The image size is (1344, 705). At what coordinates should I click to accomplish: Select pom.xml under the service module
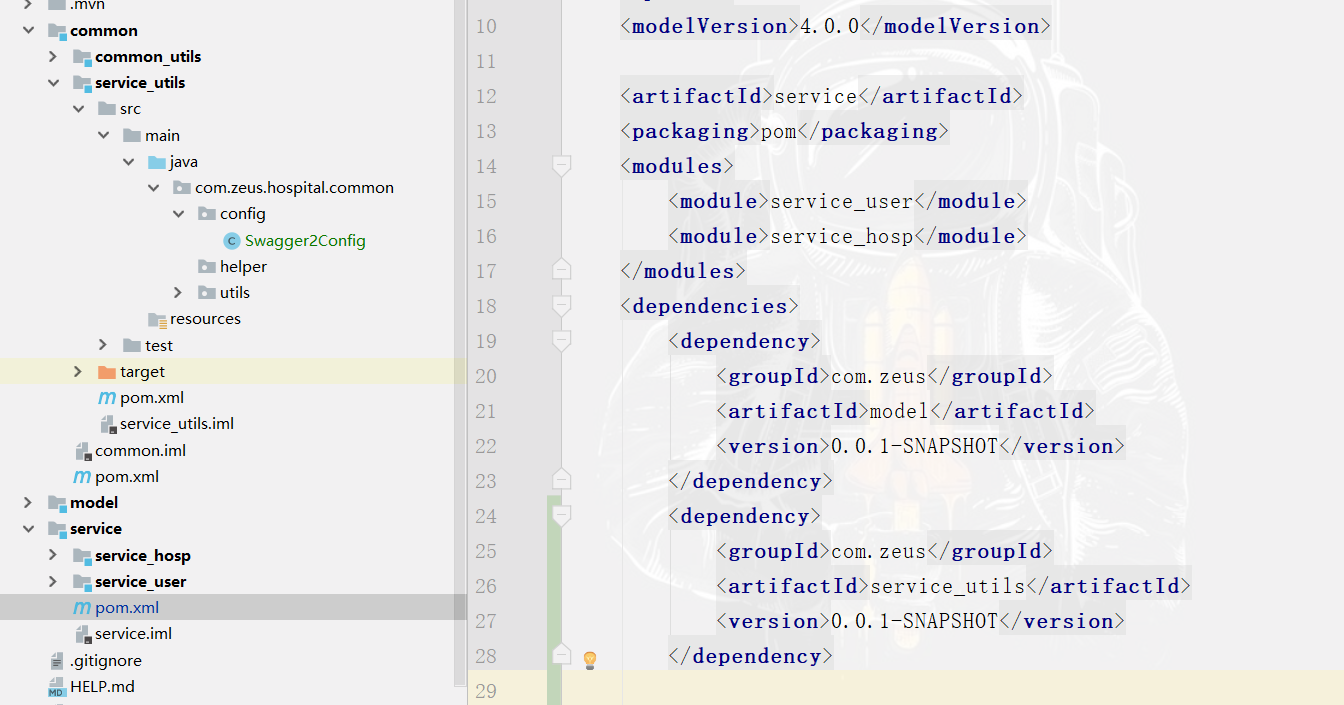tap(130, 607)
